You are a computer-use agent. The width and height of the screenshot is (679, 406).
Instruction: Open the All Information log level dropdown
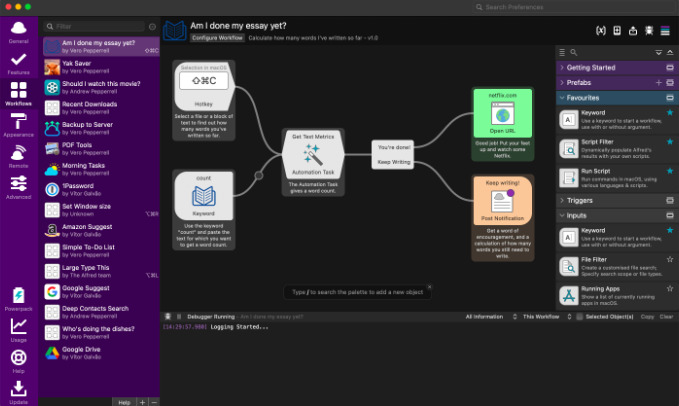pos(491,317)
